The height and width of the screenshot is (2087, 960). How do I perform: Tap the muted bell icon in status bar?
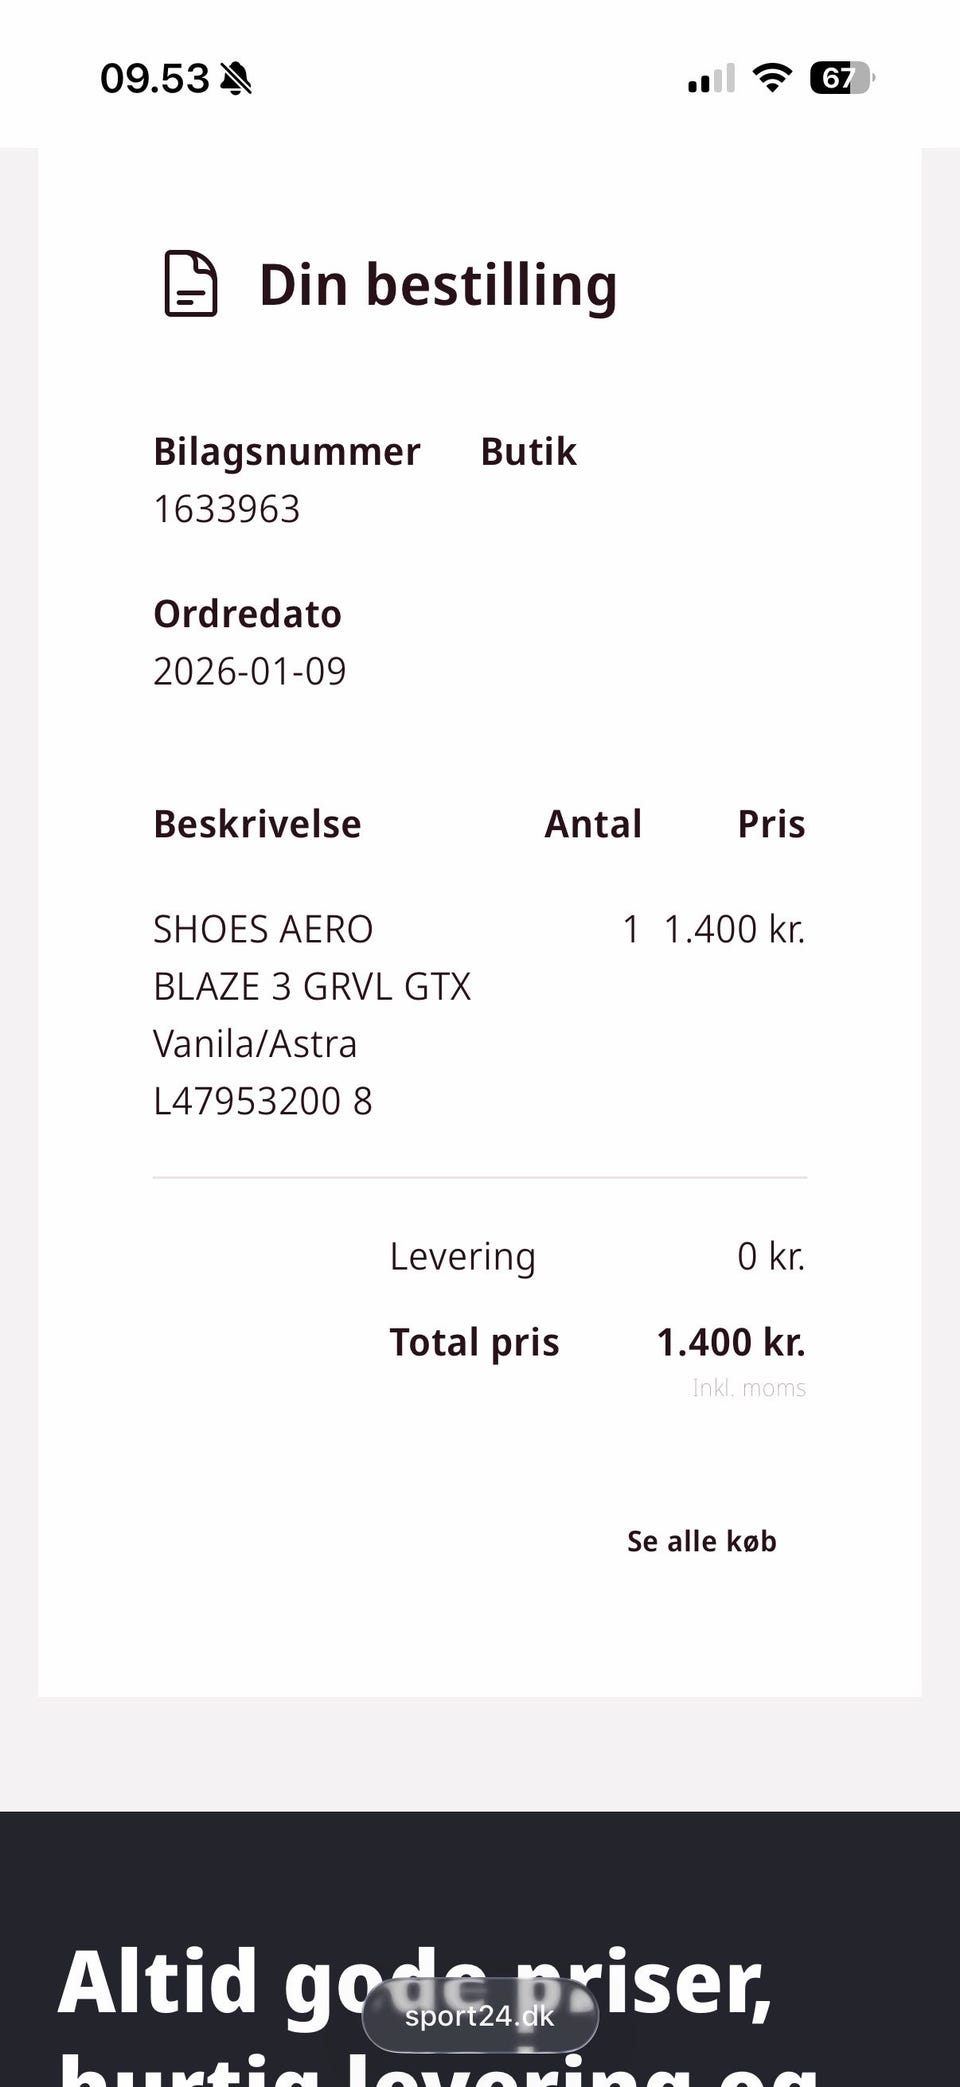point(236,78)
